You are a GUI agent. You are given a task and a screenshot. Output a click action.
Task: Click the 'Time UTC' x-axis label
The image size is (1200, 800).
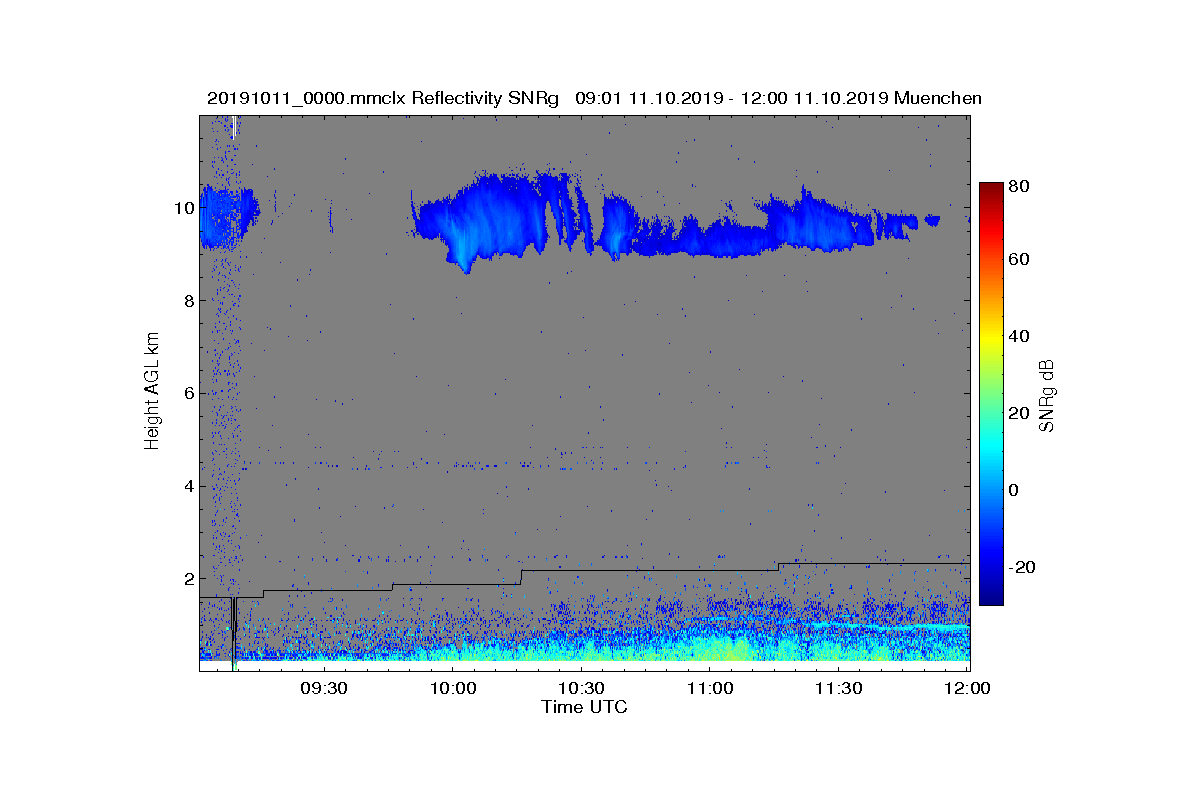click(x=584, y=707)
